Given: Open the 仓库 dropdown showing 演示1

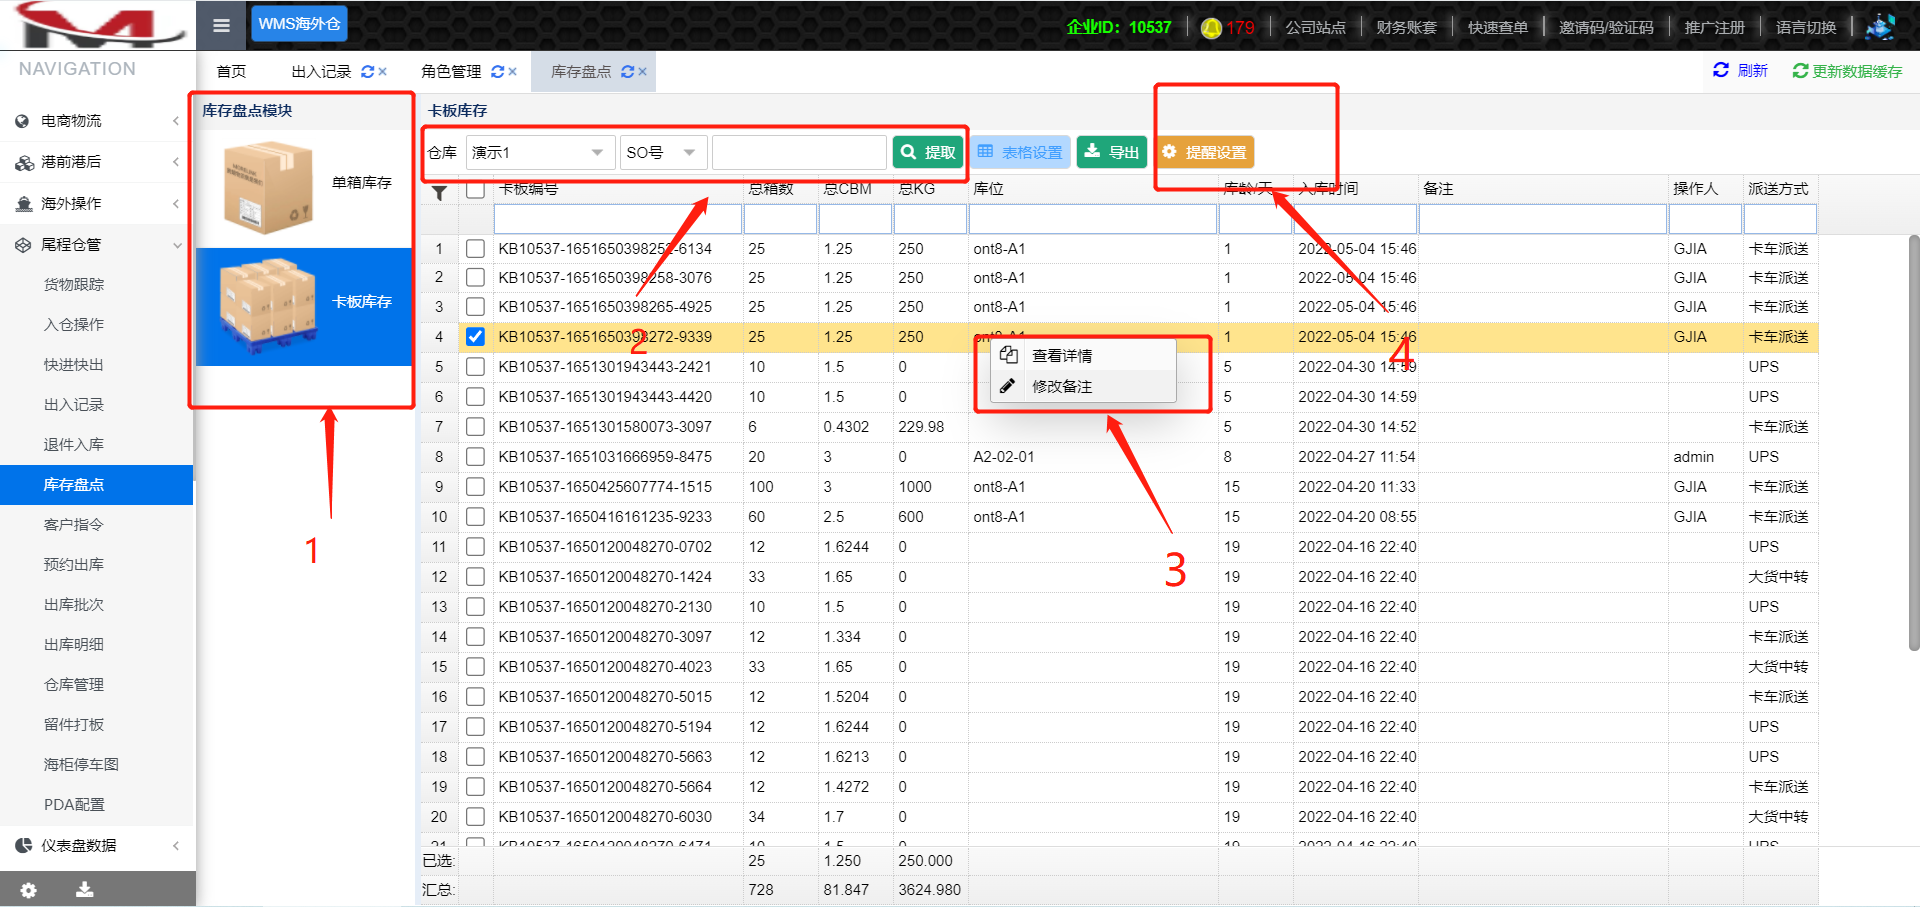Looking at the screenshot, I should [x=539, y=153].
